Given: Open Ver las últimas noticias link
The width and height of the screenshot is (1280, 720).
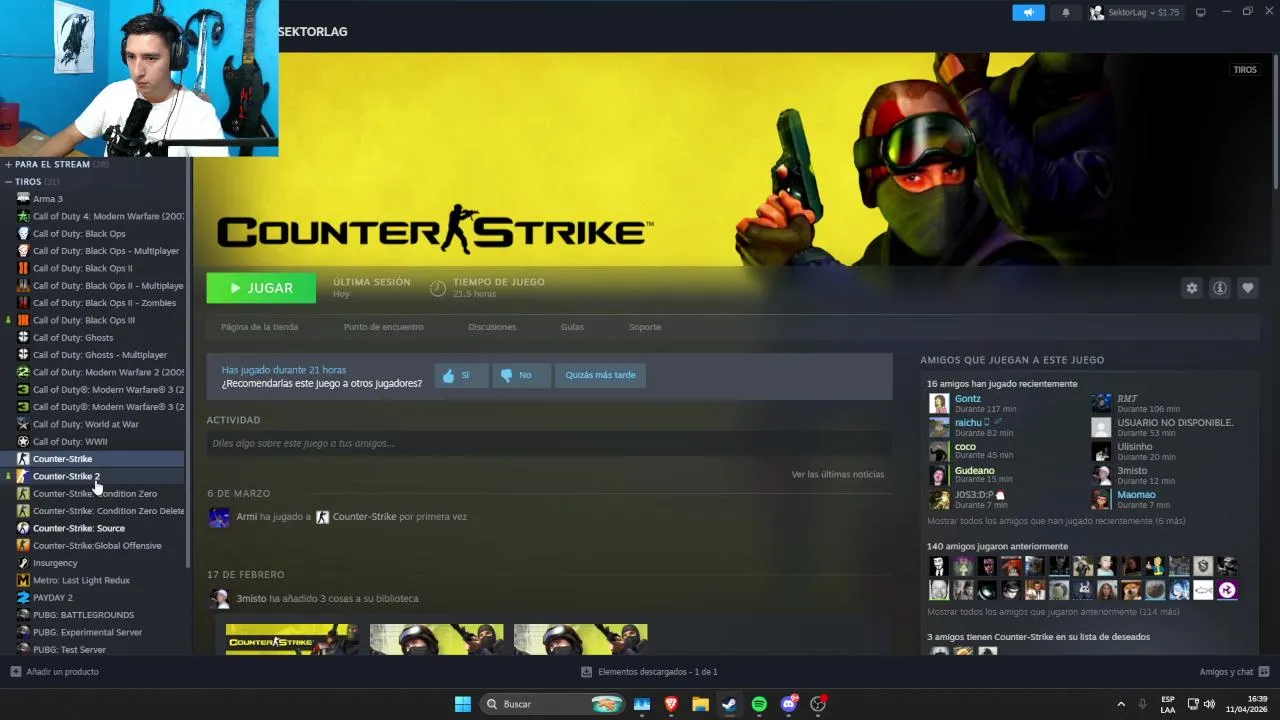Looking at the screenshot, I should coord(837,474).
